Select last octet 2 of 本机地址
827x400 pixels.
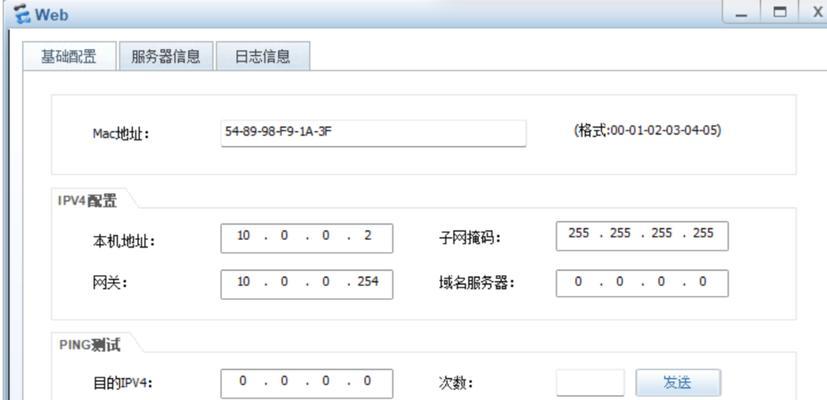tap(367, 235)
